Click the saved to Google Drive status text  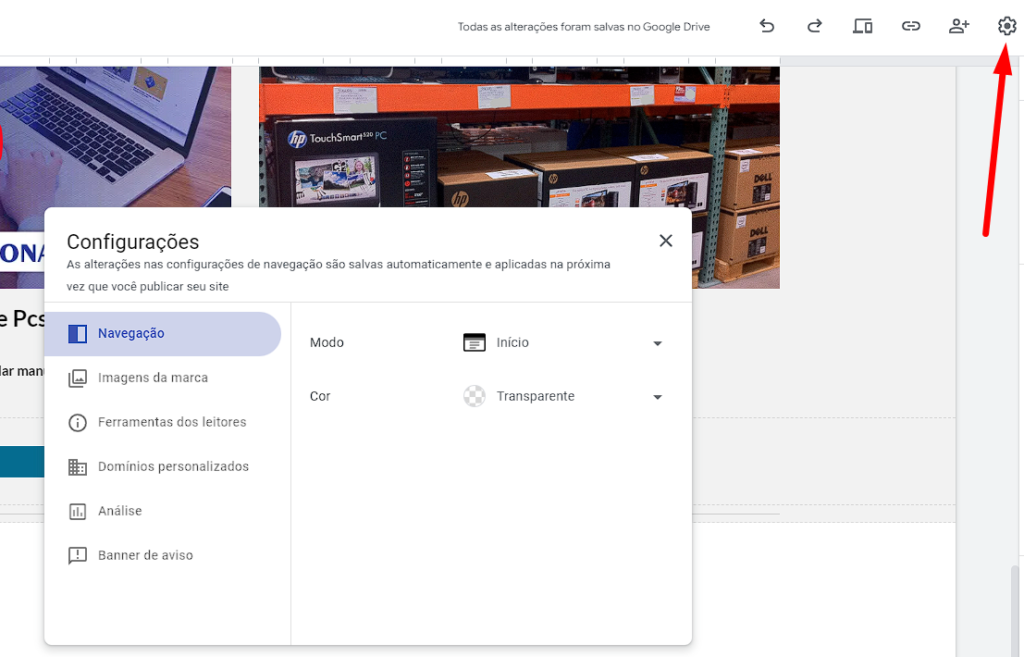coord(583,27)
